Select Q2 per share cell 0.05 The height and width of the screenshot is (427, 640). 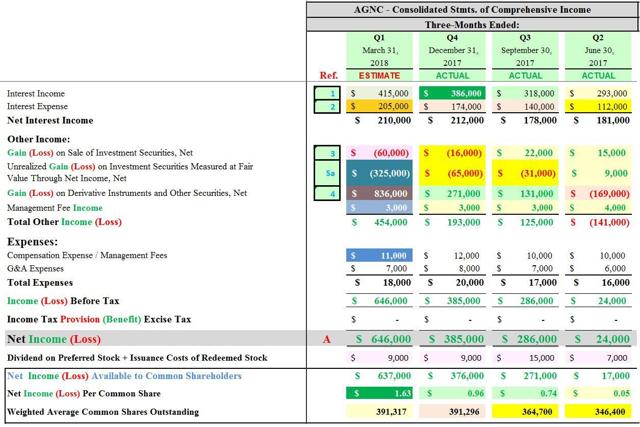click(x=598, y=393)
